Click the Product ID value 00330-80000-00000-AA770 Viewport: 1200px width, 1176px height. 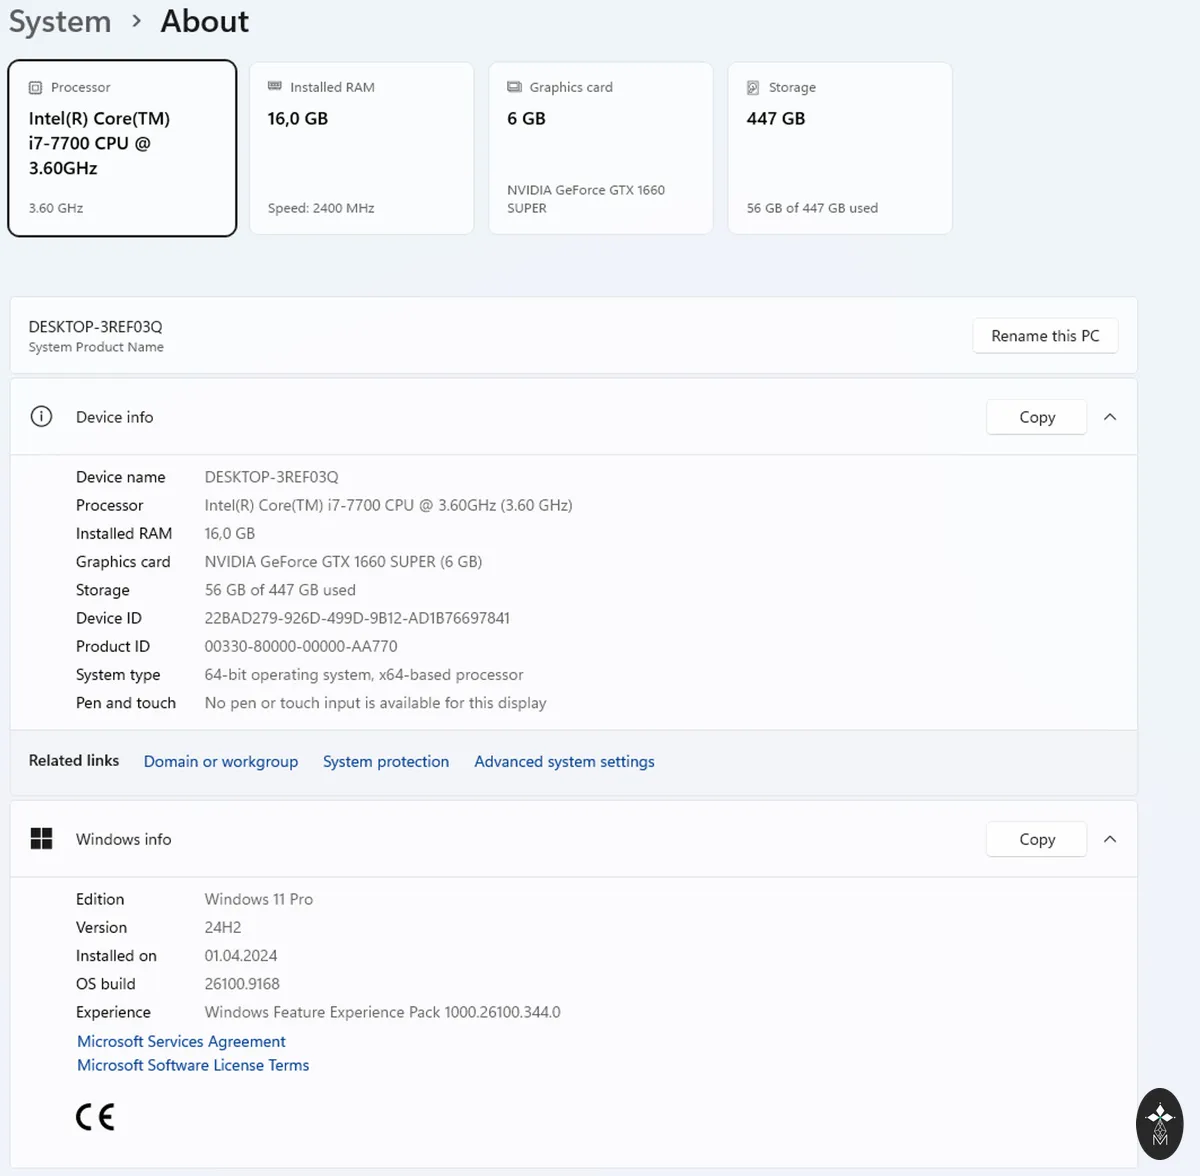click(x=301, y=646)
